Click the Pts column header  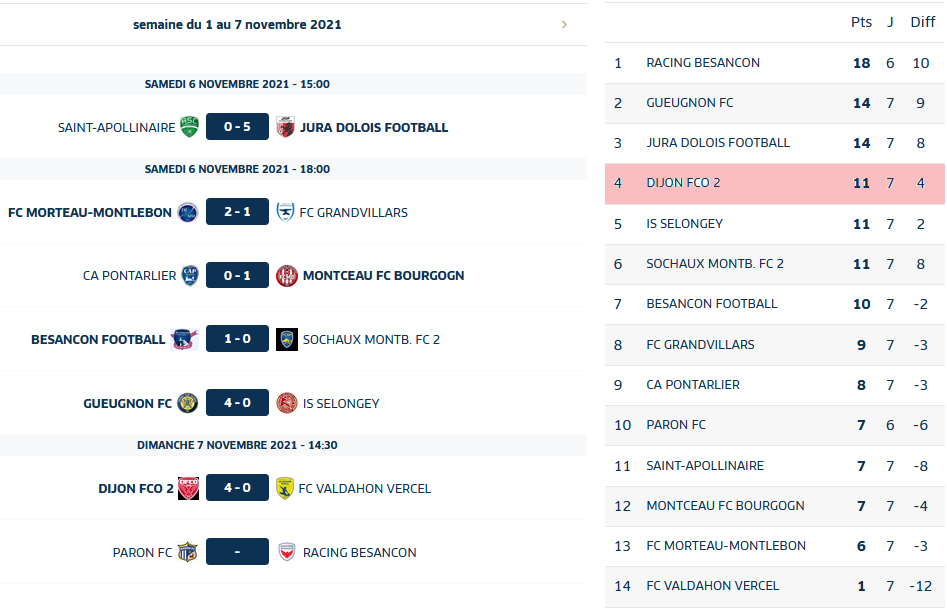(861, 22)
